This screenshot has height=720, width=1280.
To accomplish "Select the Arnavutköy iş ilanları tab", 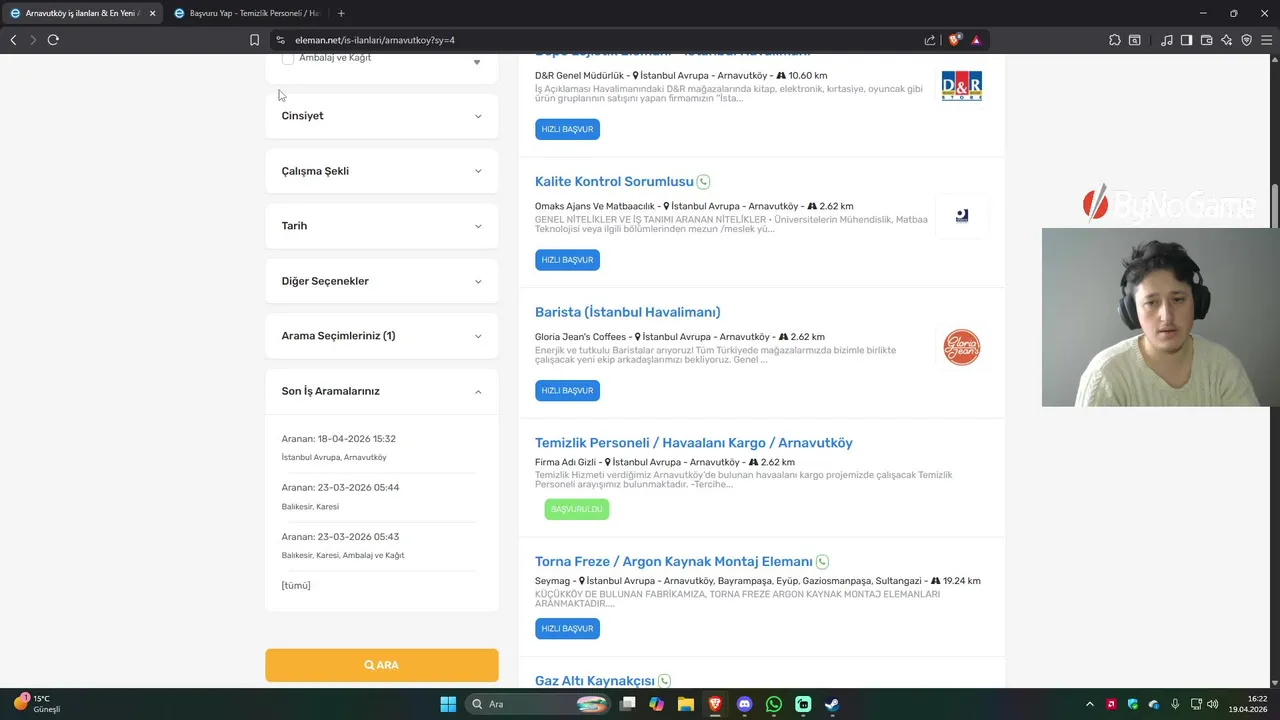I will tap(82, 13).
